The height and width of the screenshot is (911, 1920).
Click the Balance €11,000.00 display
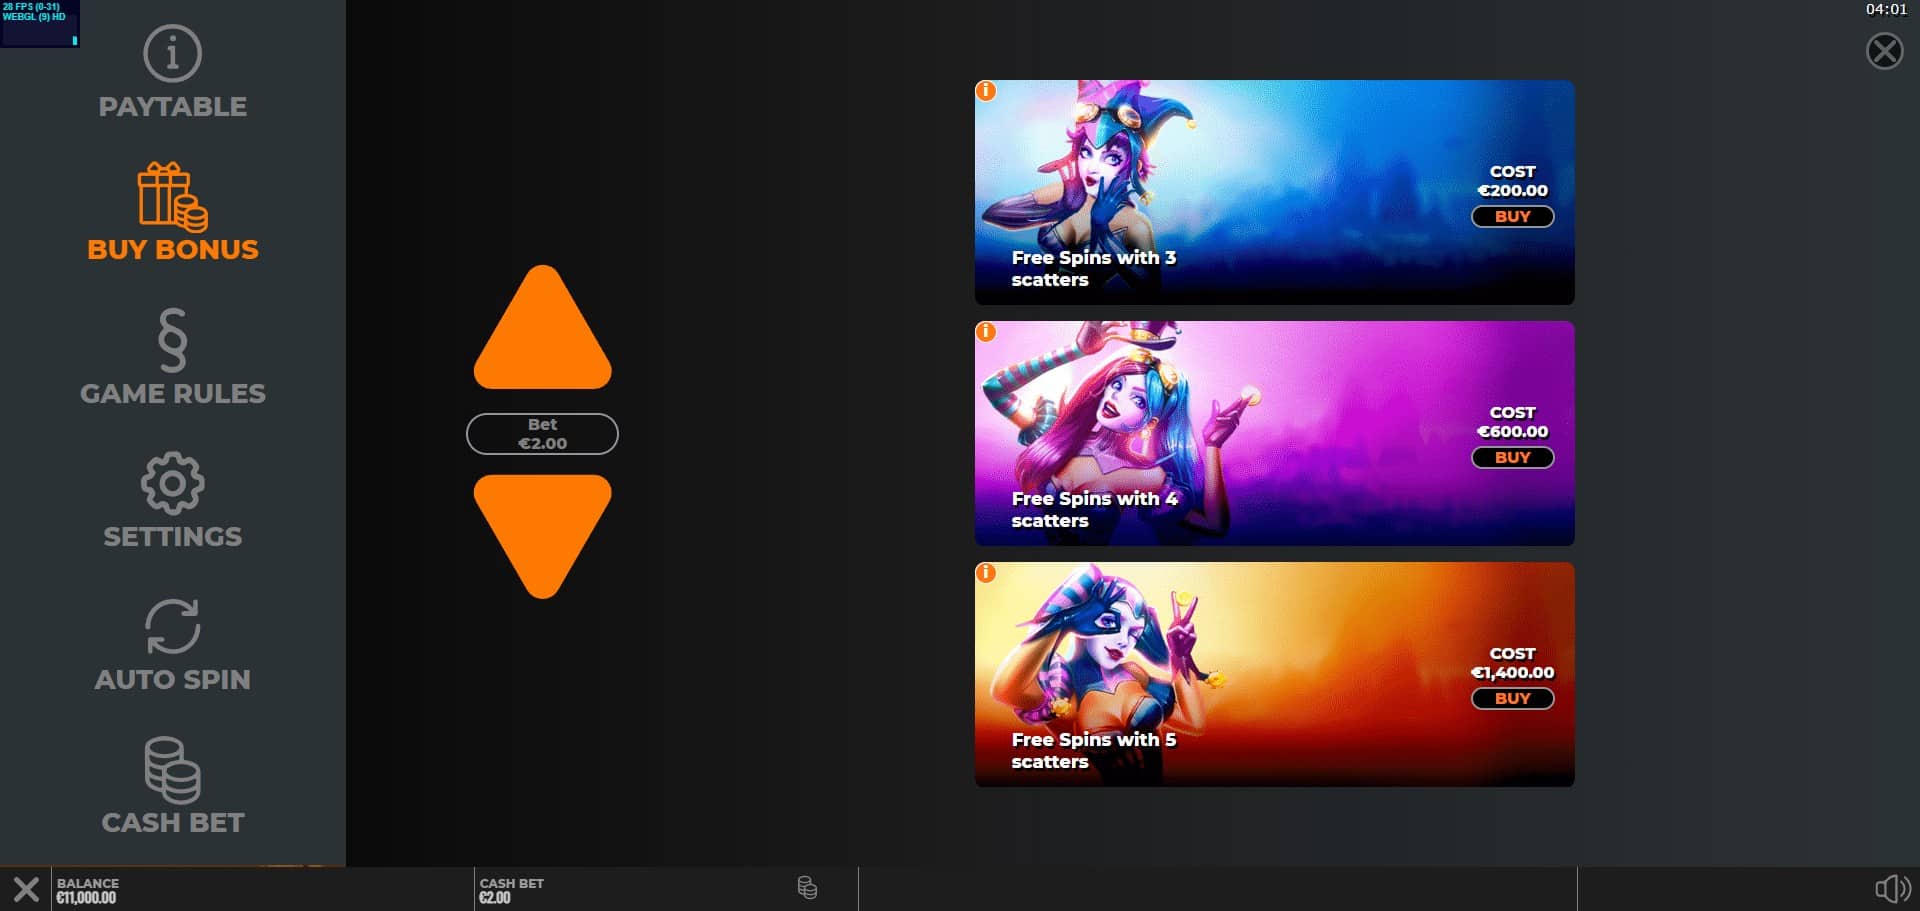[x=87, y=890]
